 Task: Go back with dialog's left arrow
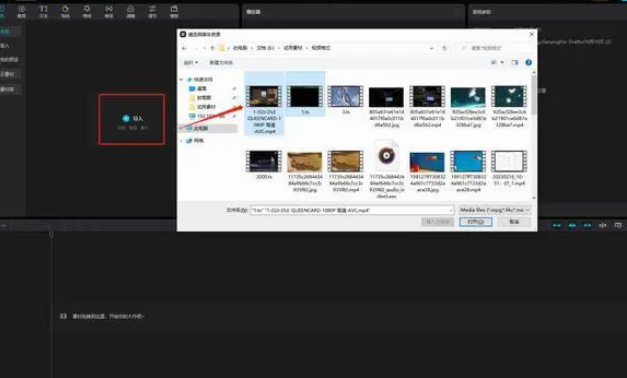coord(184,48)
